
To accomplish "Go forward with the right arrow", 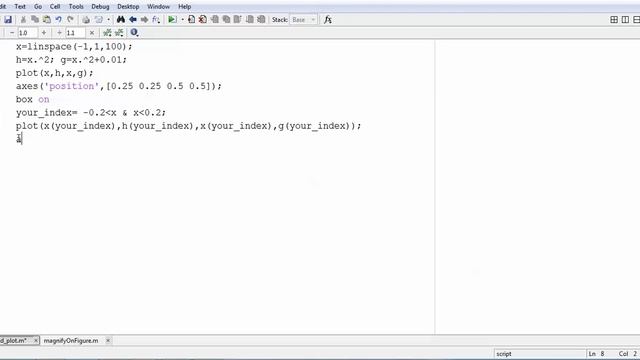I will pos(144,20).
